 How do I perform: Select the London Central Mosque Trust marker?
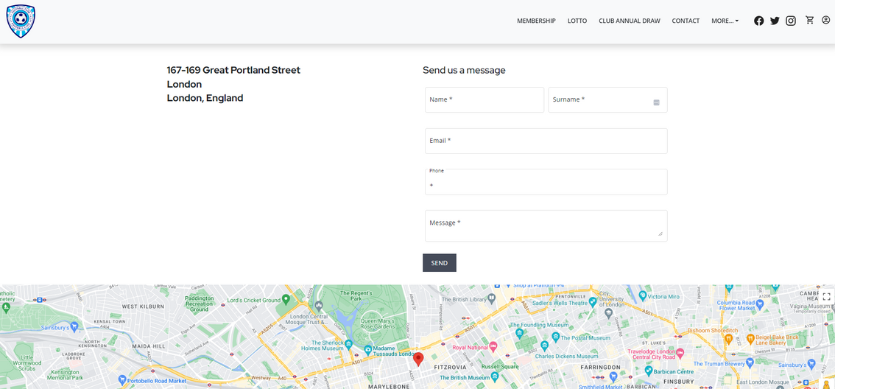318,306
